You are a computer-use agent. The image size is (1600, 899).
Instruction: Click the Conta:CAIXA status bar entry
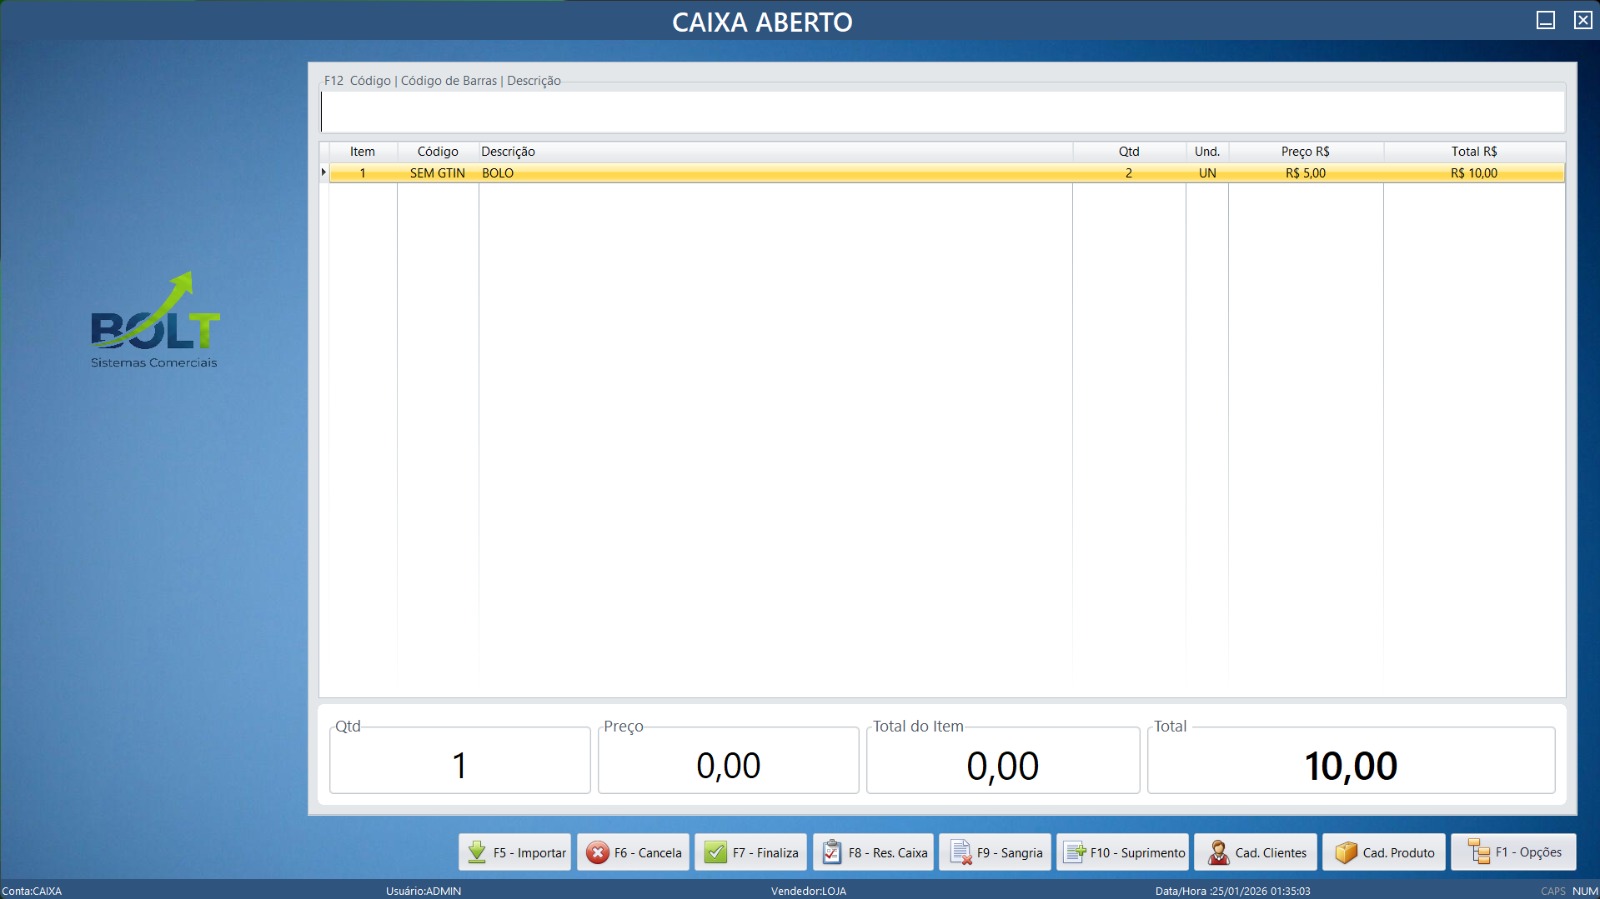32,891
